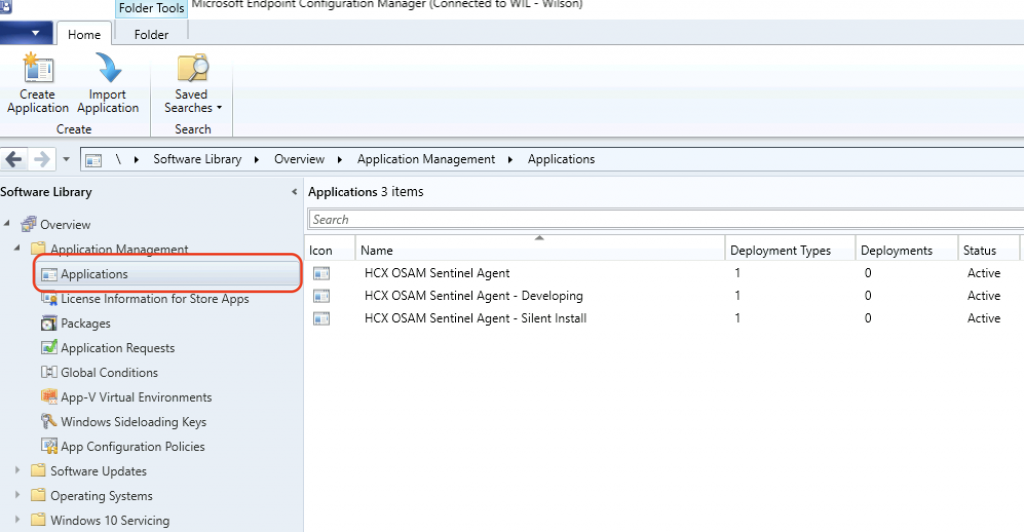This screenshot has width=1024, height=532.
Task: Click the Search field in Applications
Action: click(x=666, y=219)
